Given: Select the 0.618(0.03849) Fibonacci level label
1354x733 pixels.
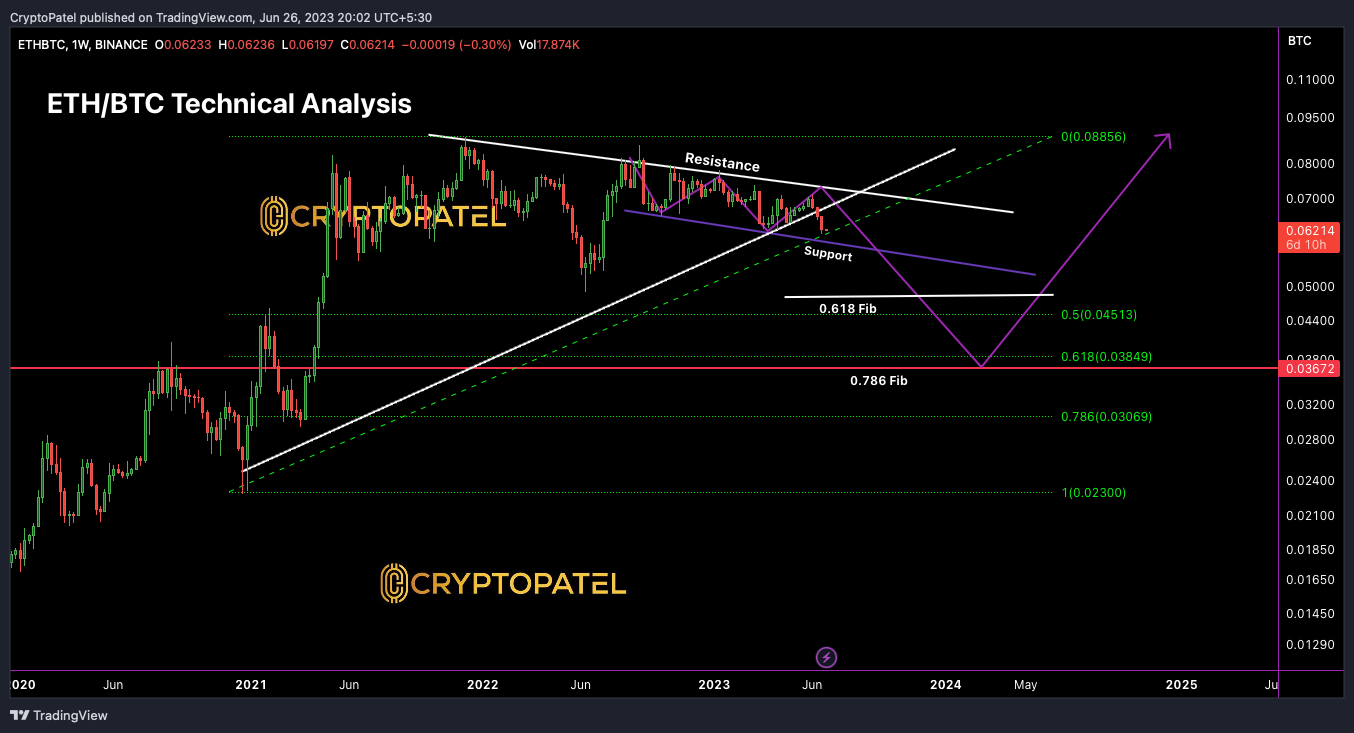Looking at the screenshot, I should point(1106,356).
